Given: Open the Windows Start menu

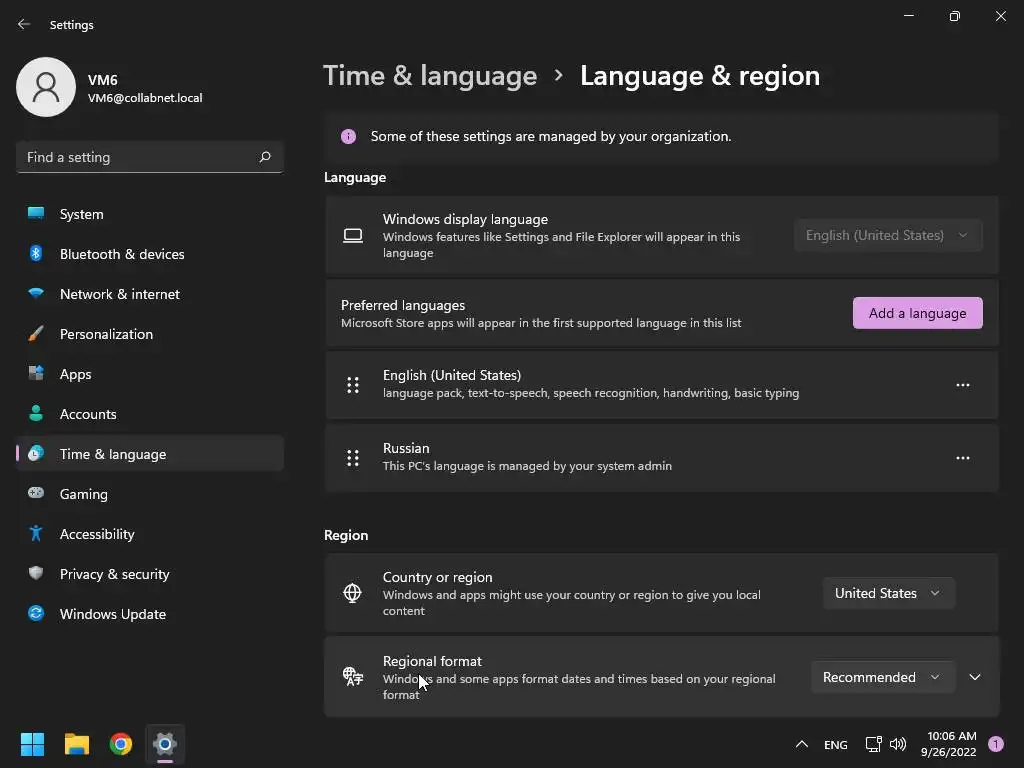Looking at the screenshot, I should pos(32,744).
